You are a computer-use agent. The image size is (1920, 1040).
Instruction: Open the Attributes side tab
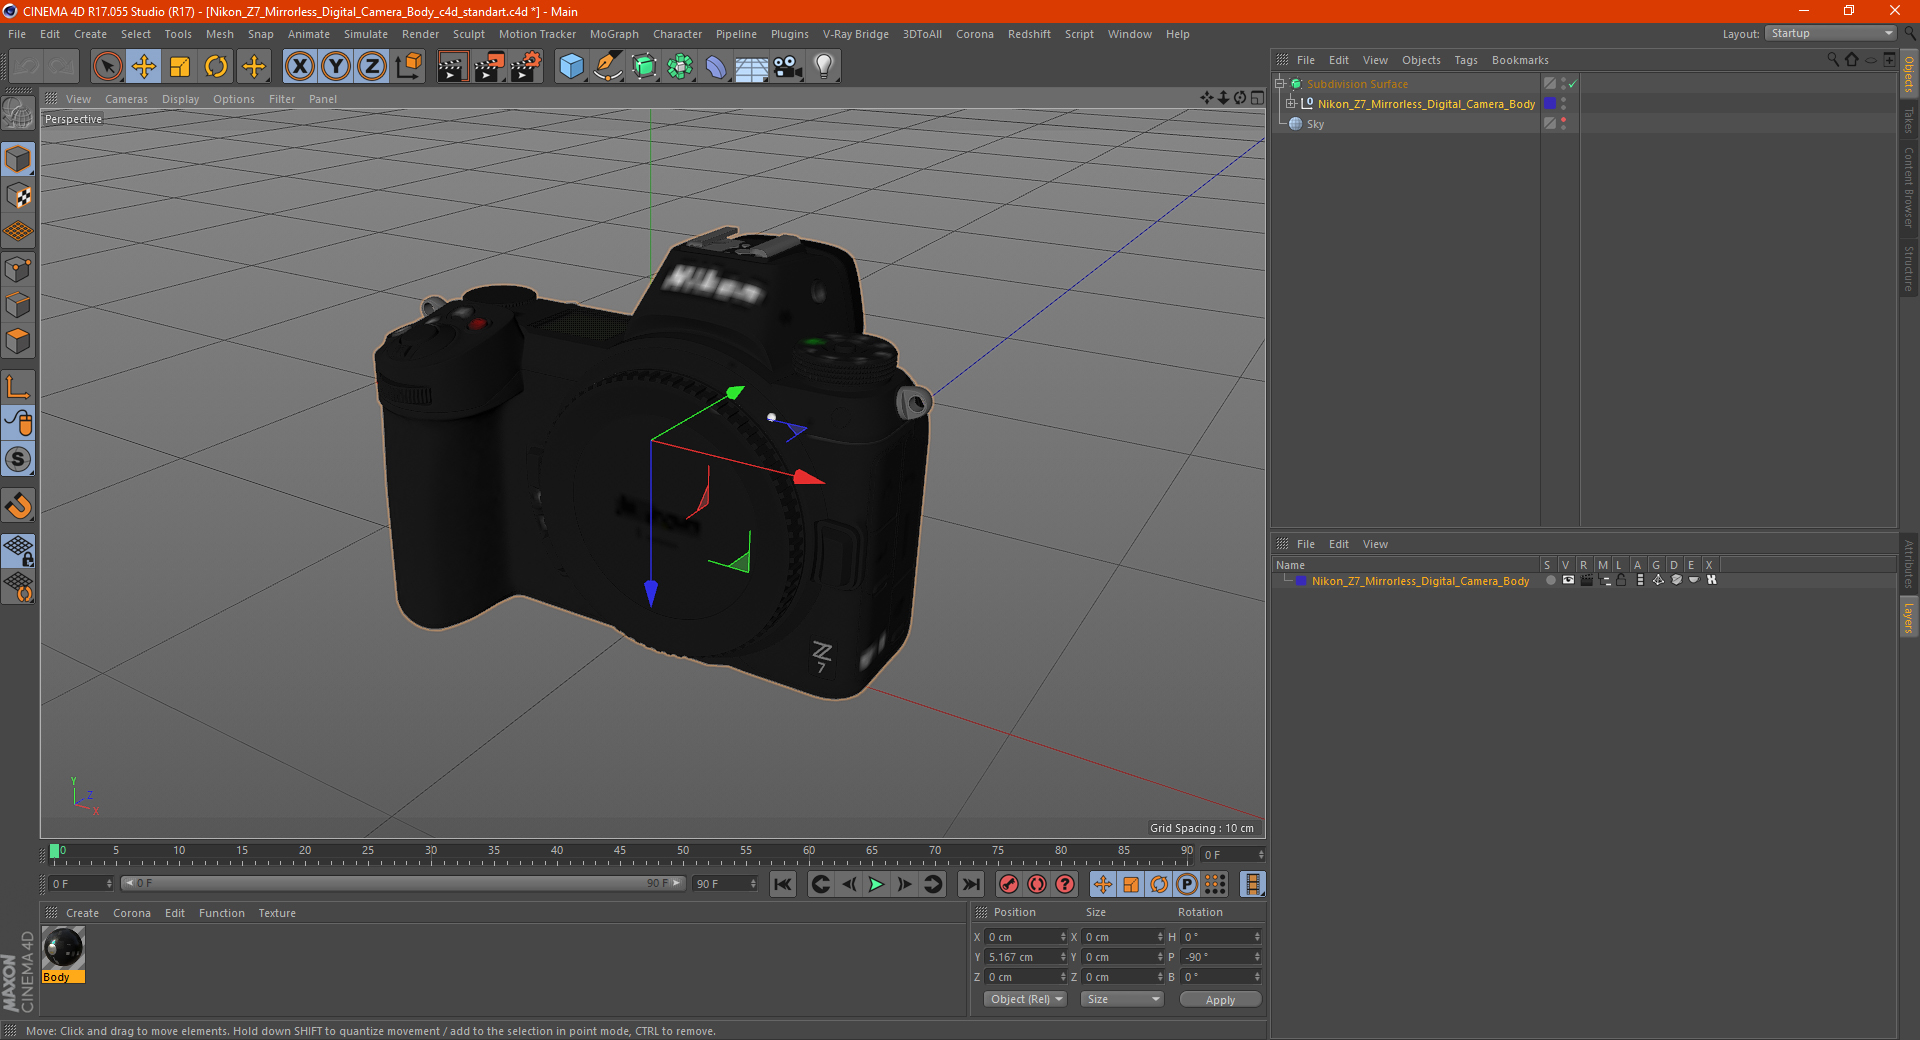[1908, 563]
